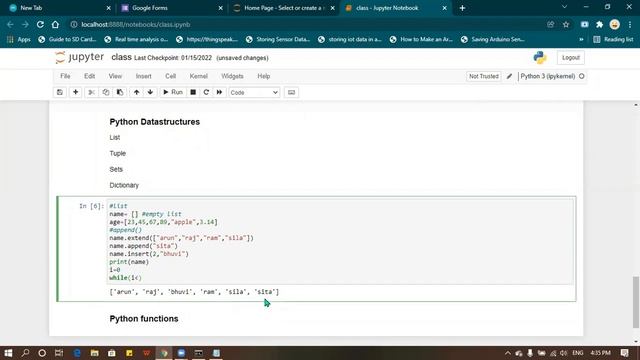
Task: Click the Not Trusted button
Action: point(484,76)
